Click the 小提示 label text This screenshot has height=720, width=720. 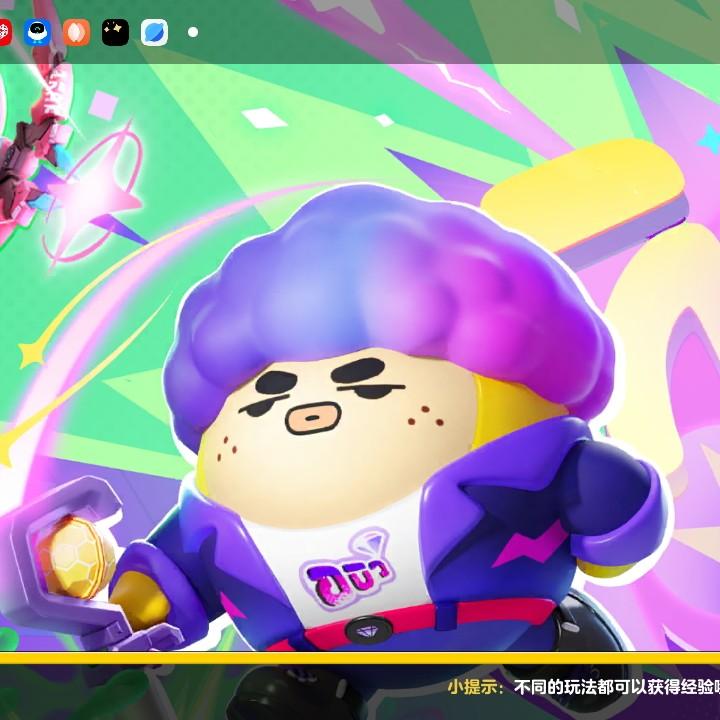pos(476,687)
